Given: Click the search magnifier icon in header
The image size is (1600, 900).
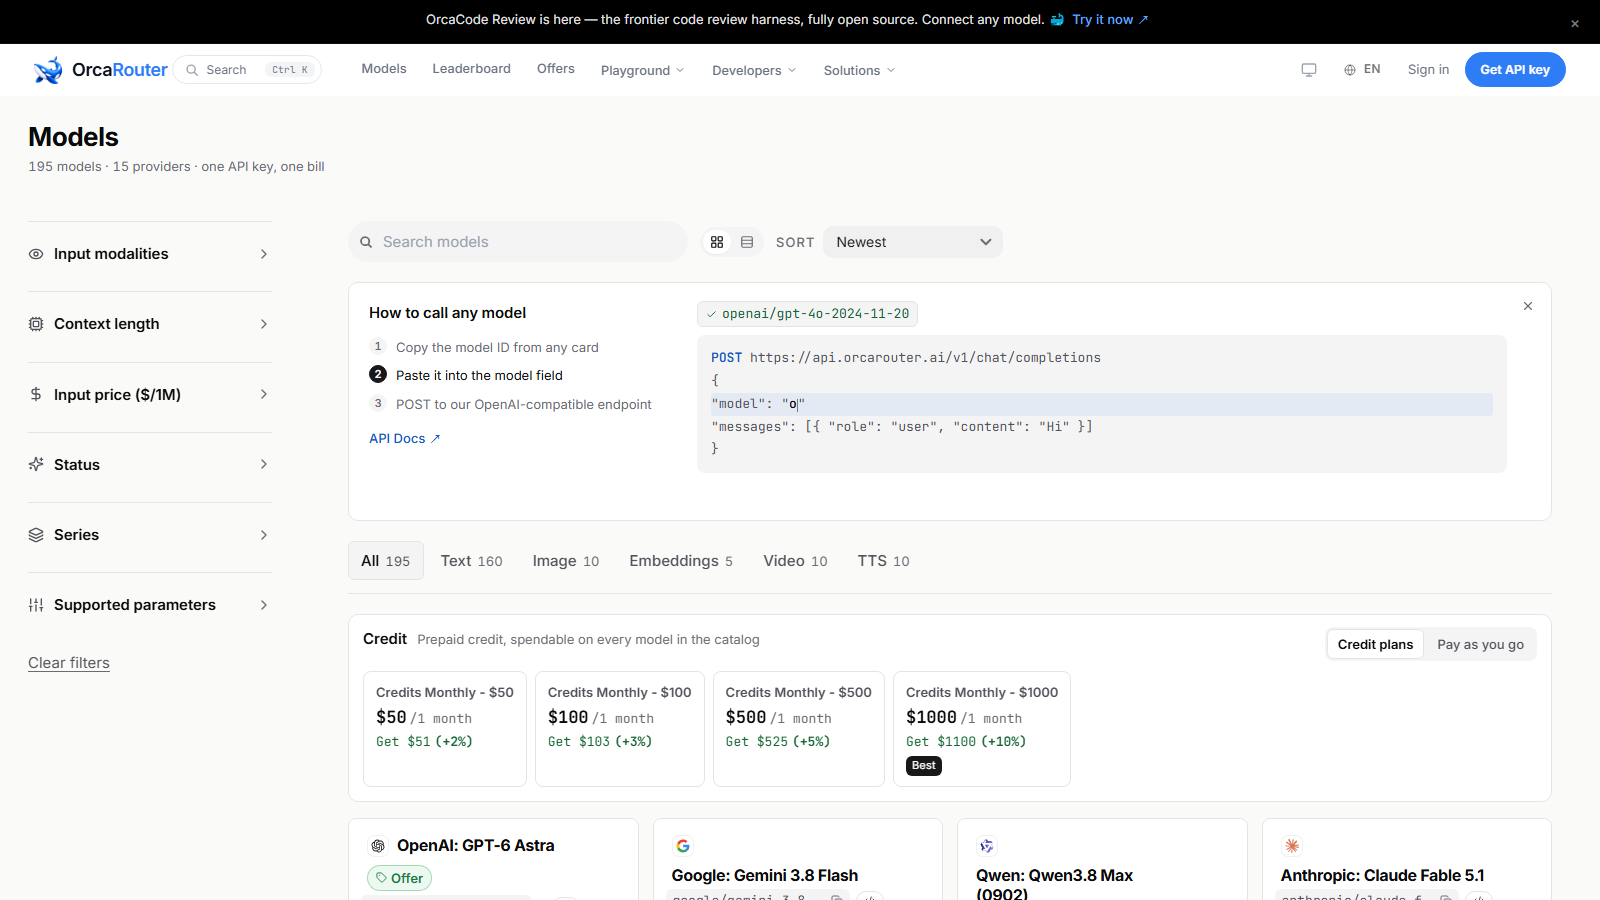Looking at the screenshot, I should click(192, 70).
